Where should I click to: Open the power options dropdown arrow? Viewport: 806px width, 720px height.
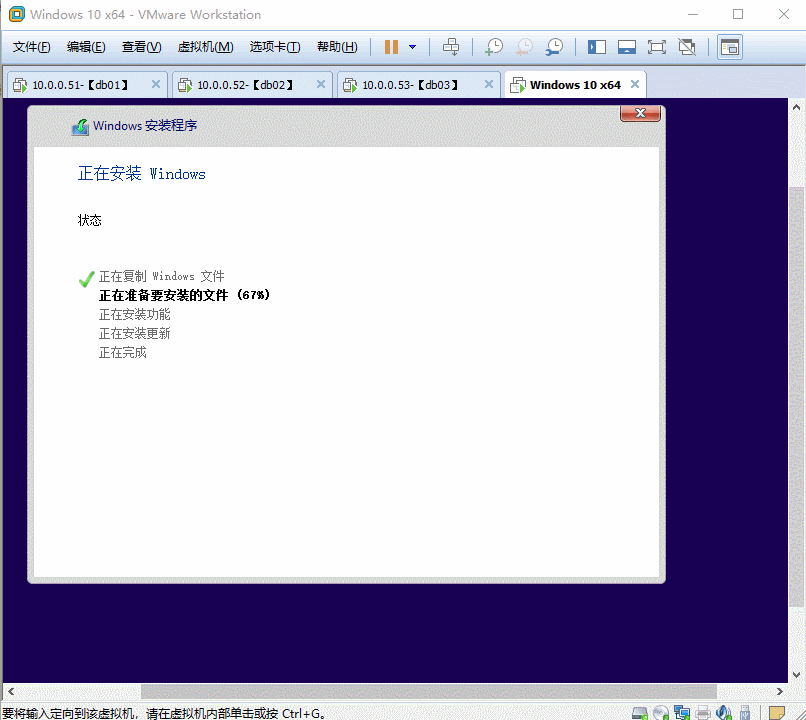[412, 47]
